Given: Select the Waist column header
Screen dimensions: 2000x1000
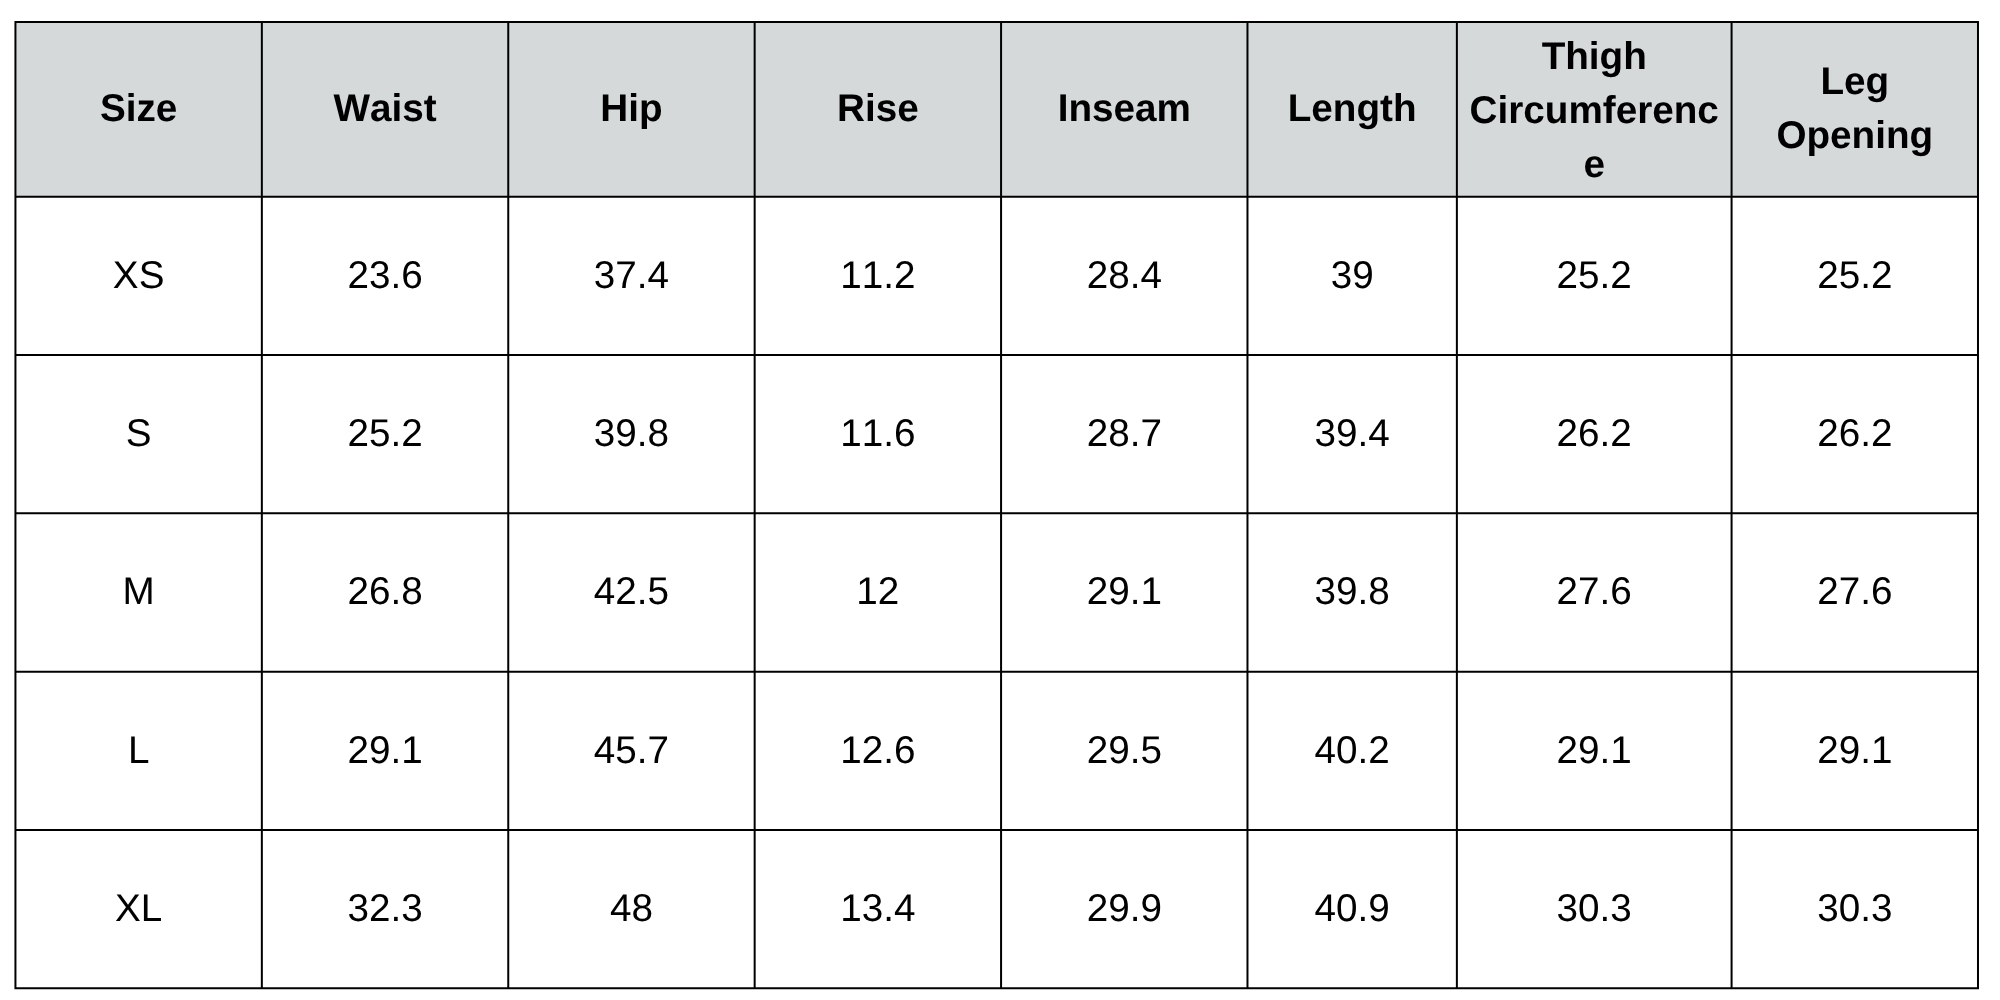Looking at the screenshot, I should tap(385, 108).
